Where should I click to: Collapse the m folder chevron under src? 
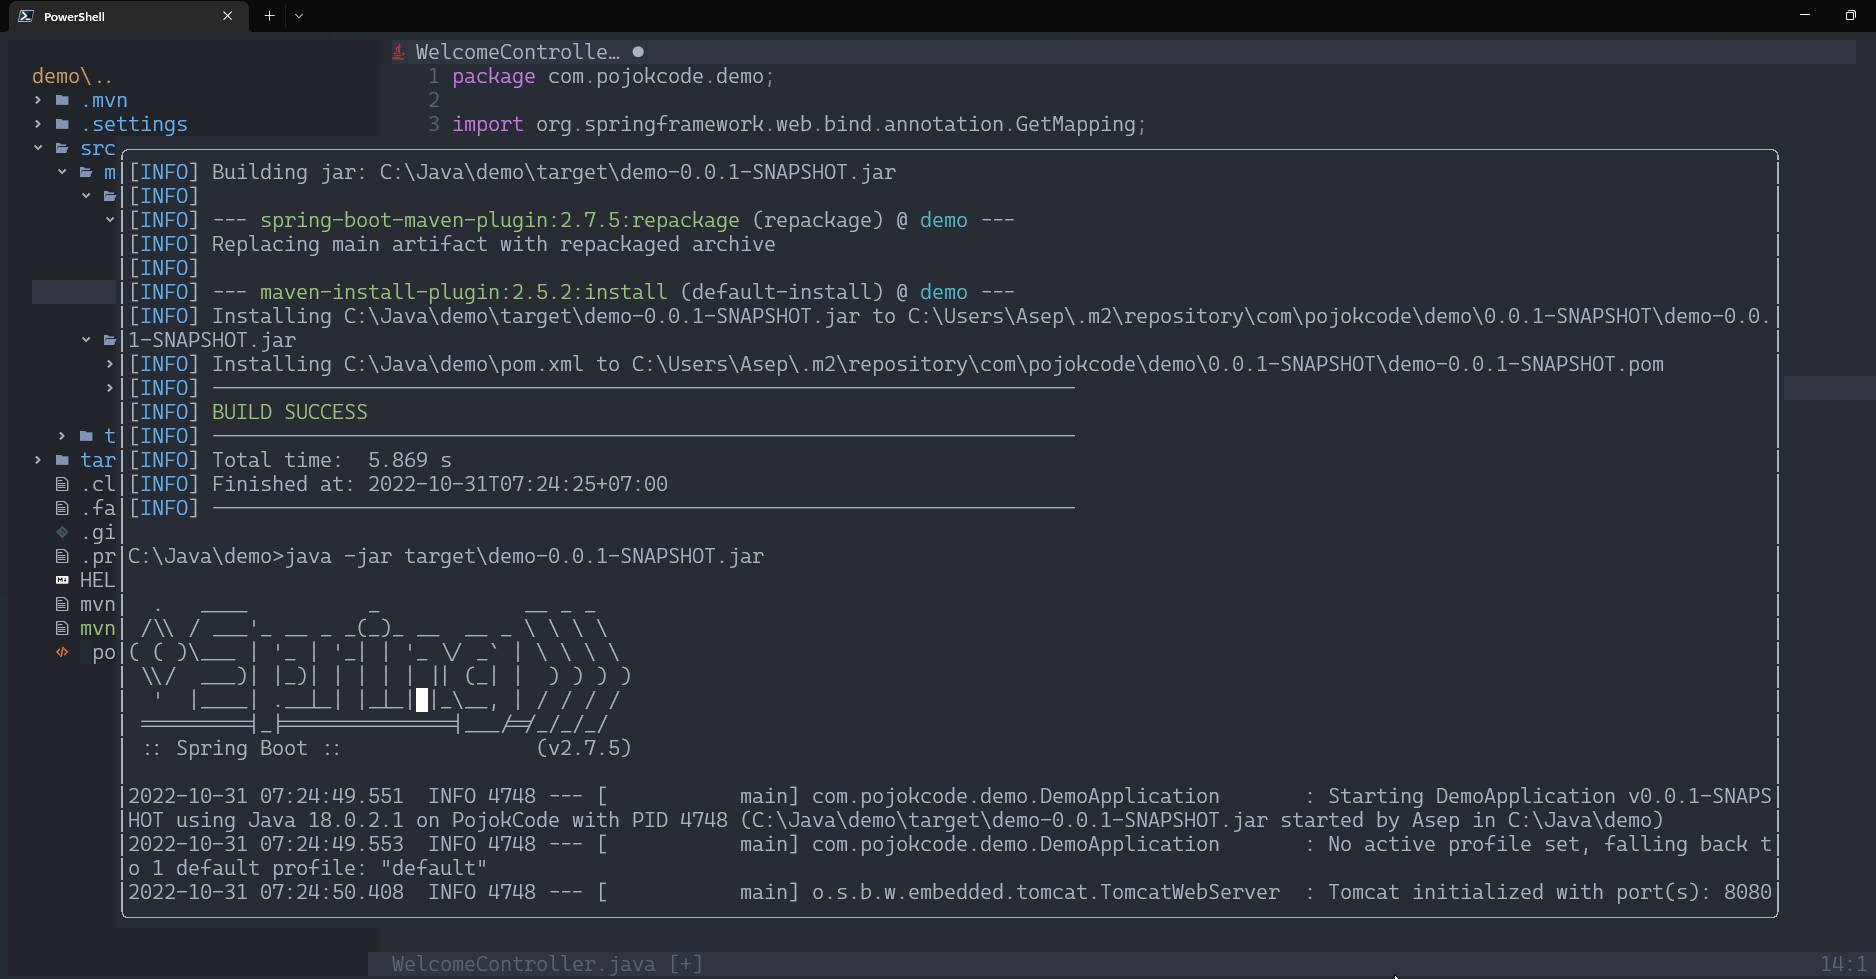click(x=62, y=172)
